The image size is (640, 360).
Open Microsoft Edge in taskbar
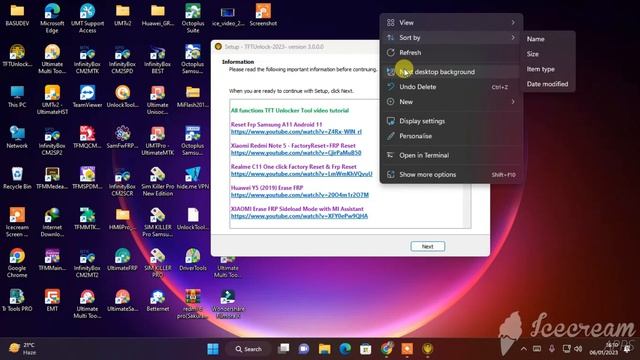pyautogui.click(x=345, y=349)
